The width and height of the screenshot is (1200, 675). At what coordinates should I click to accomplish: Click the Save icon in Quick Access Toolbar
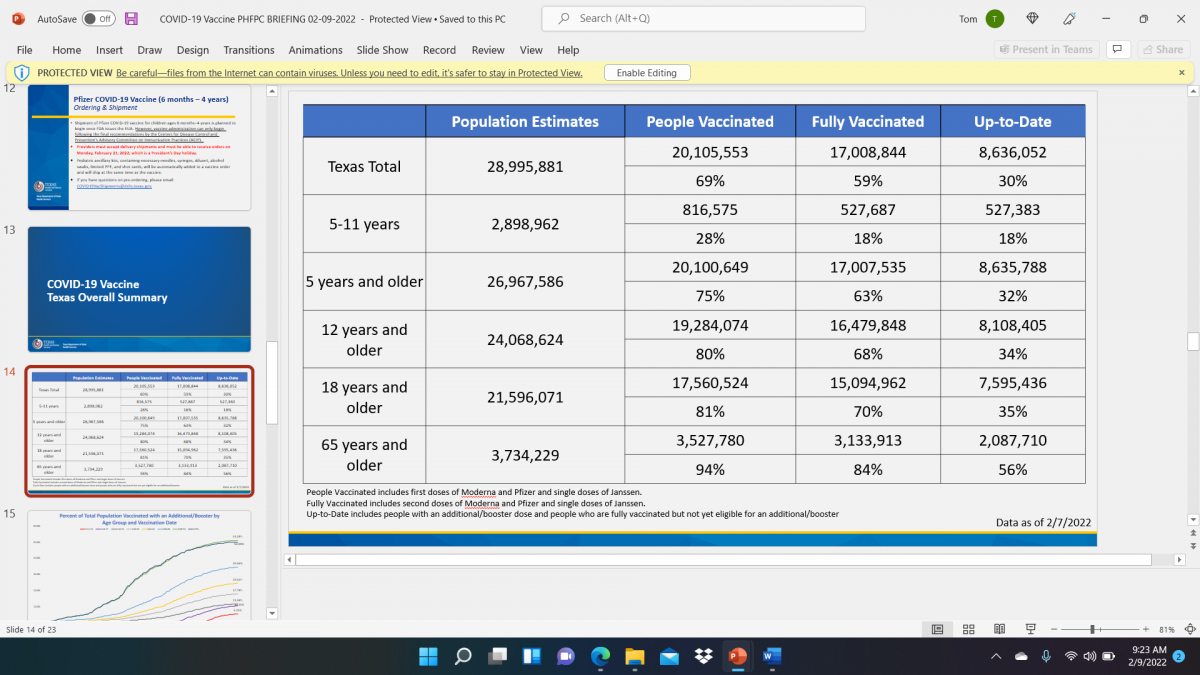click(131, 18)
